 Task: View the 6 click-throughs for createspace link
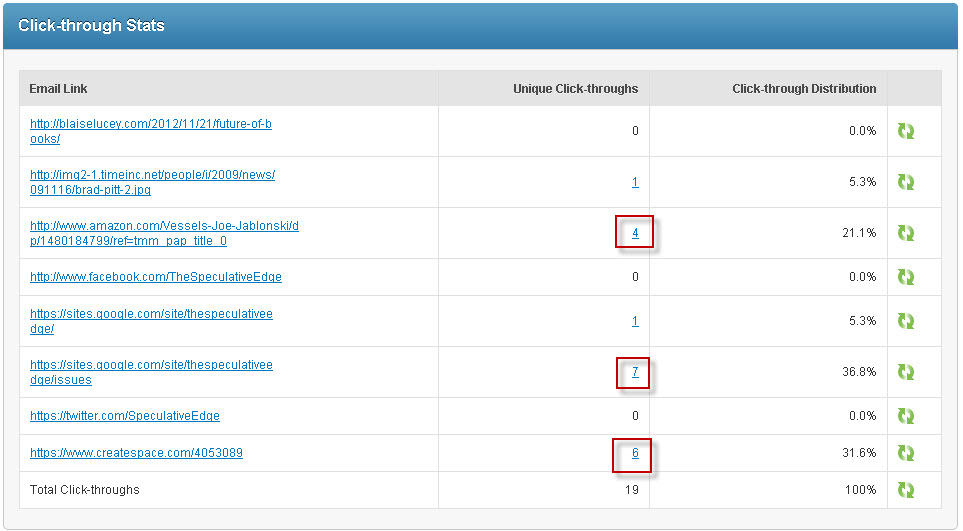[x=635, y=453]
